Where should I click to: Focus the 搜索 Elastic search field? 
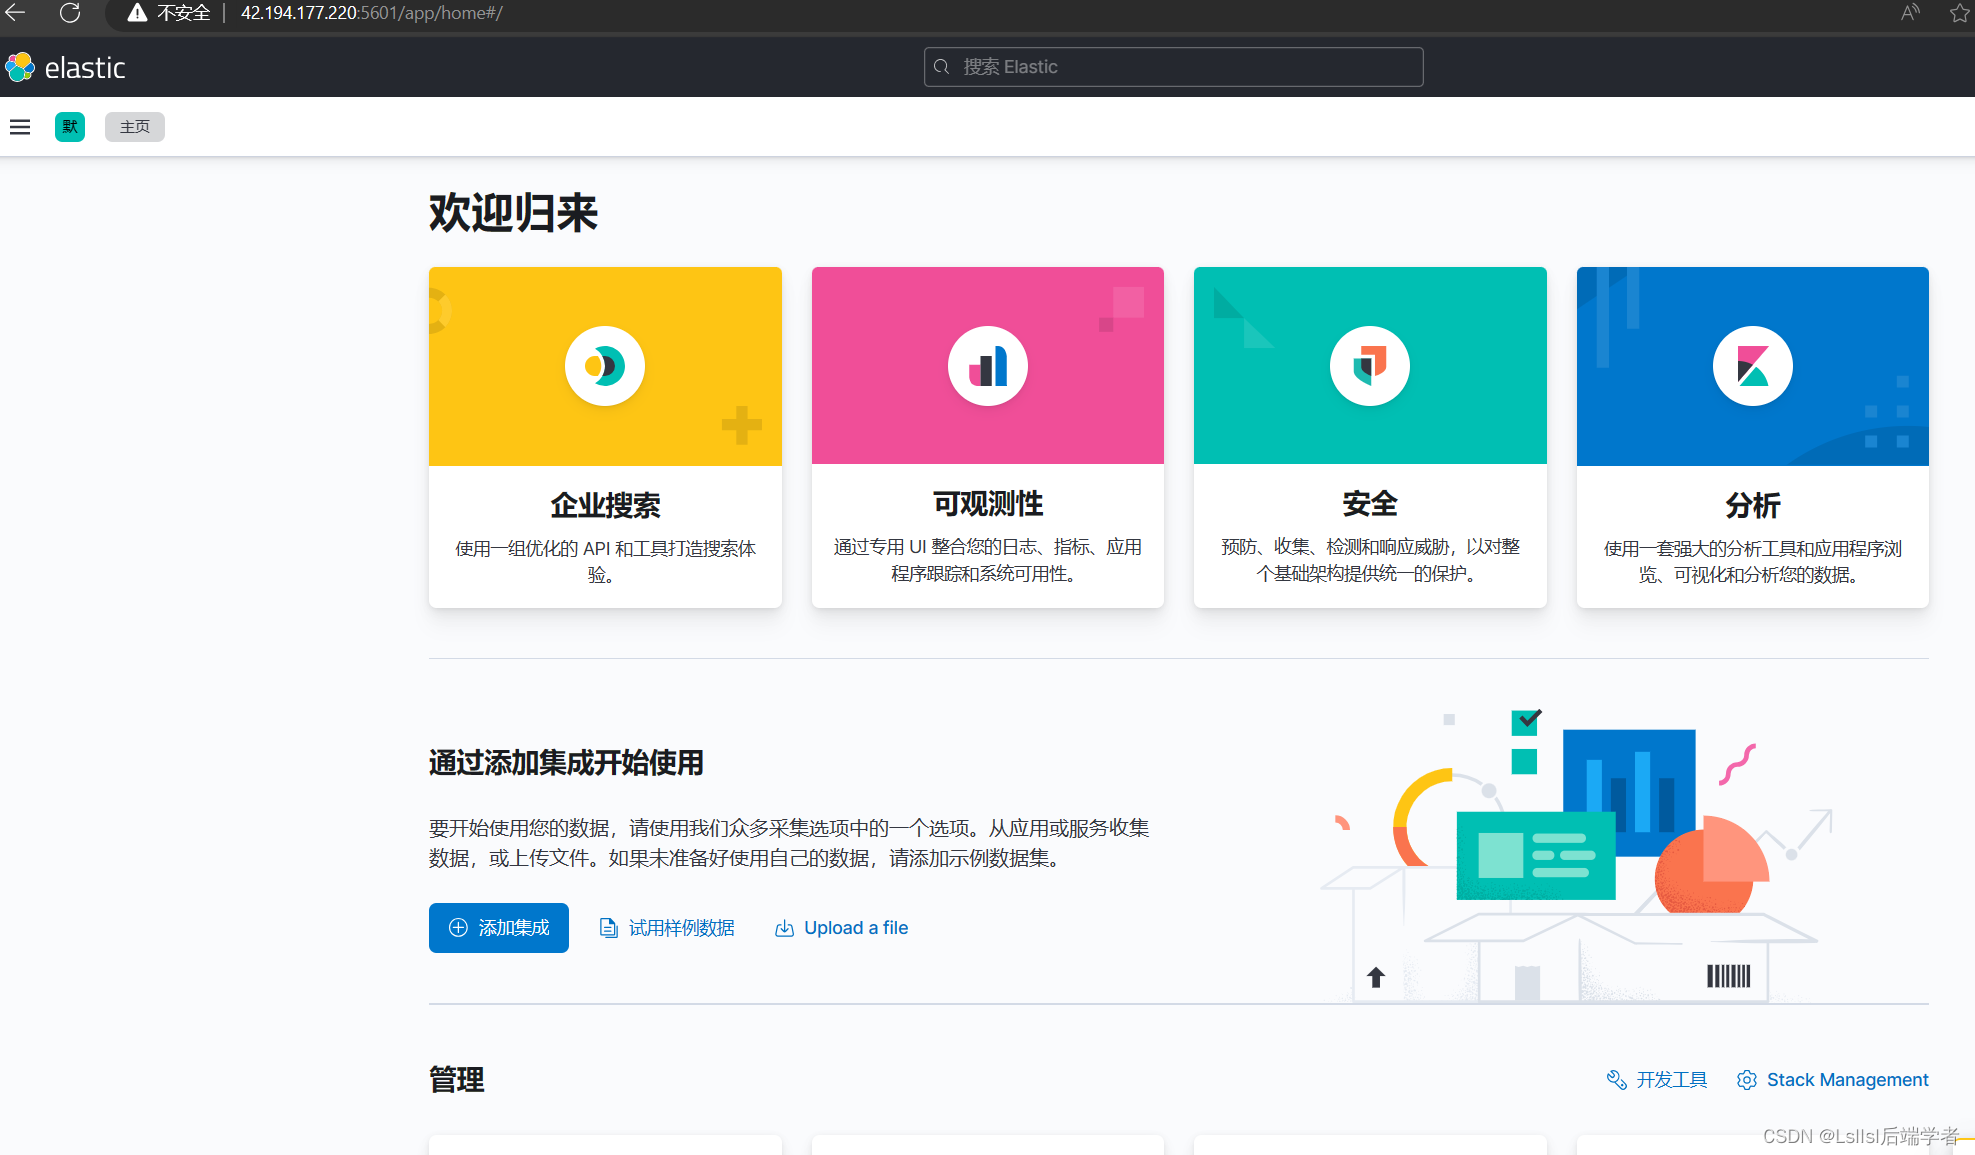pos(1173,67)
